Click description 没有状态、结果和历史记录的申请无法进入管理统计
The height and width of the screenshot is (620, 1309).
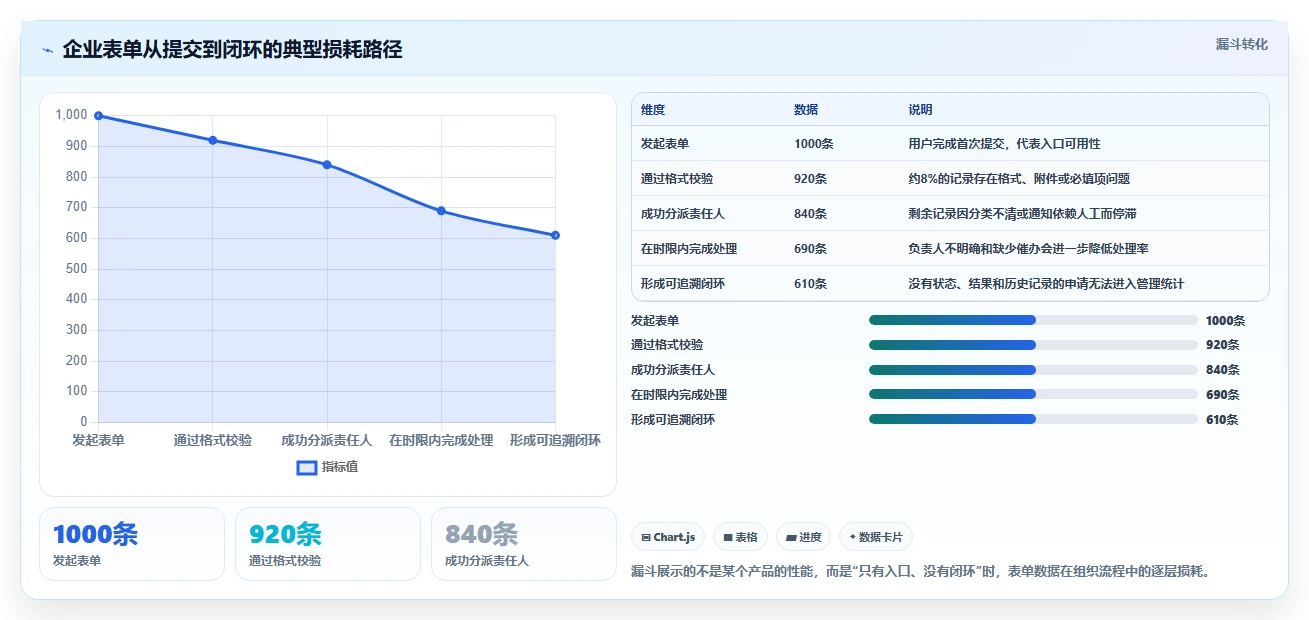[1046, 284]
